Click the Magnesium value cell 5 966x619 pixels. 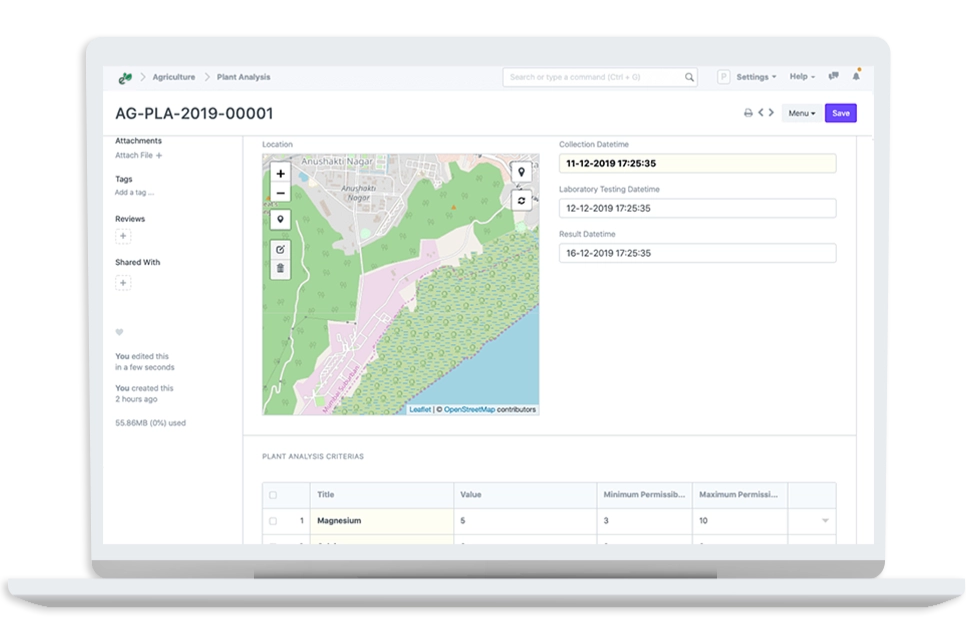coord(525,521)
